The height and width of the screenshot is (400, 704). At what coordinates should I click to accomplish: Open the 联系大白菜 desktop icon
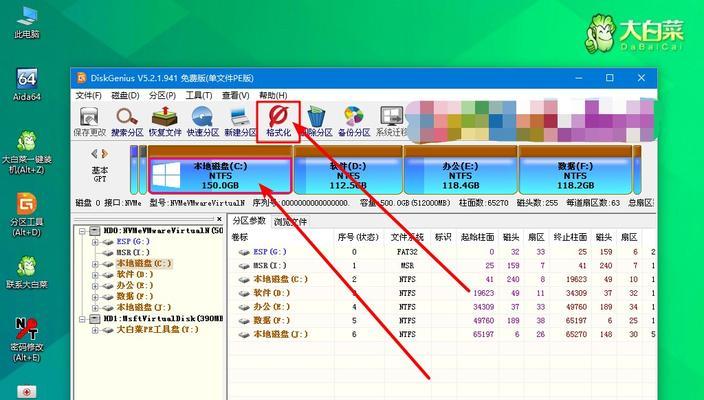27,272
